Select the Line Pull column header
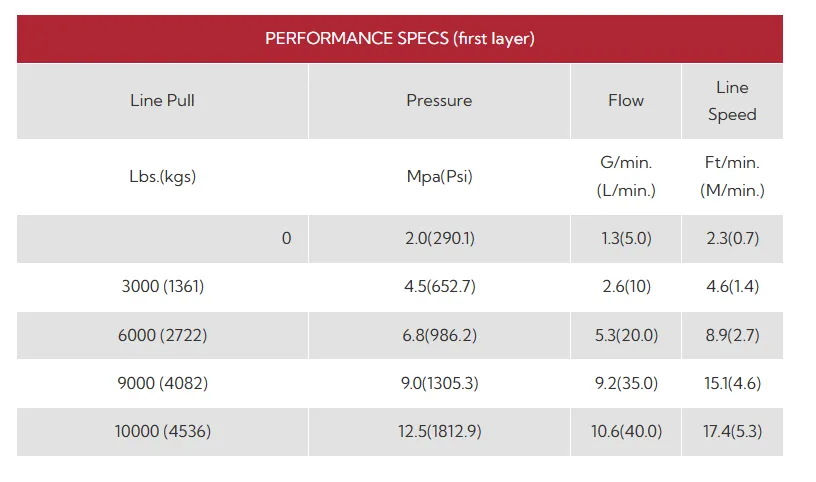Screen dimensions: 816x482 tap(162, 101)
